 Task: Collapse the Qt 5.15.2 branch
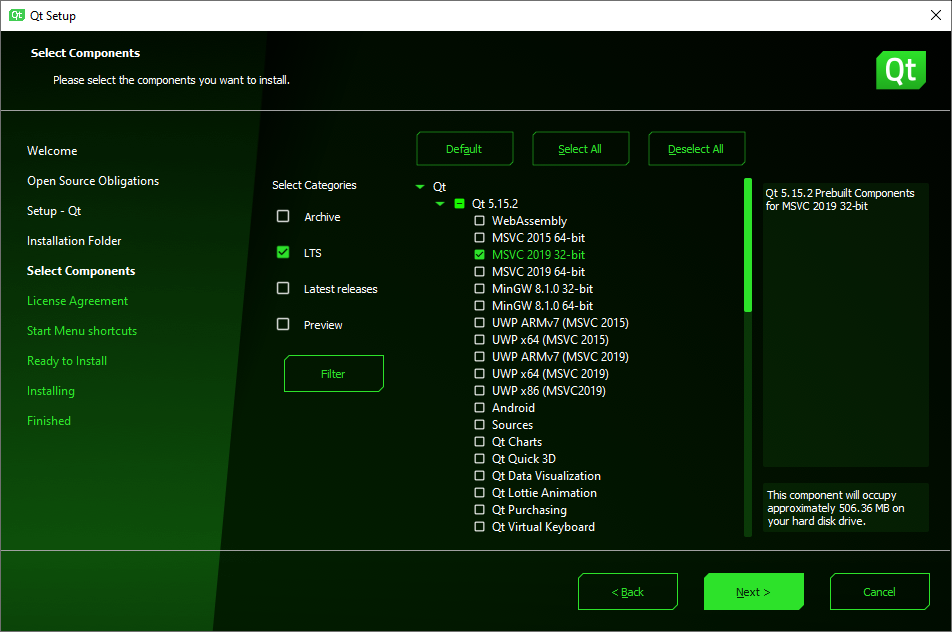438,203
